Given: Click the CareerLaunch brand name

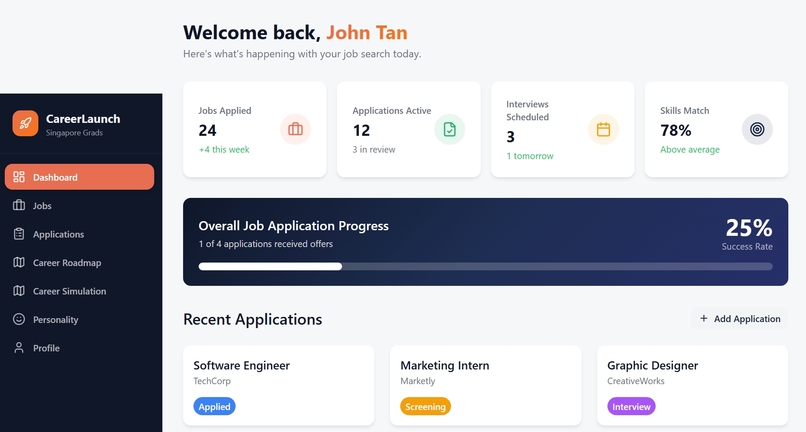Looking at the screenshot, I should point(83,119).
